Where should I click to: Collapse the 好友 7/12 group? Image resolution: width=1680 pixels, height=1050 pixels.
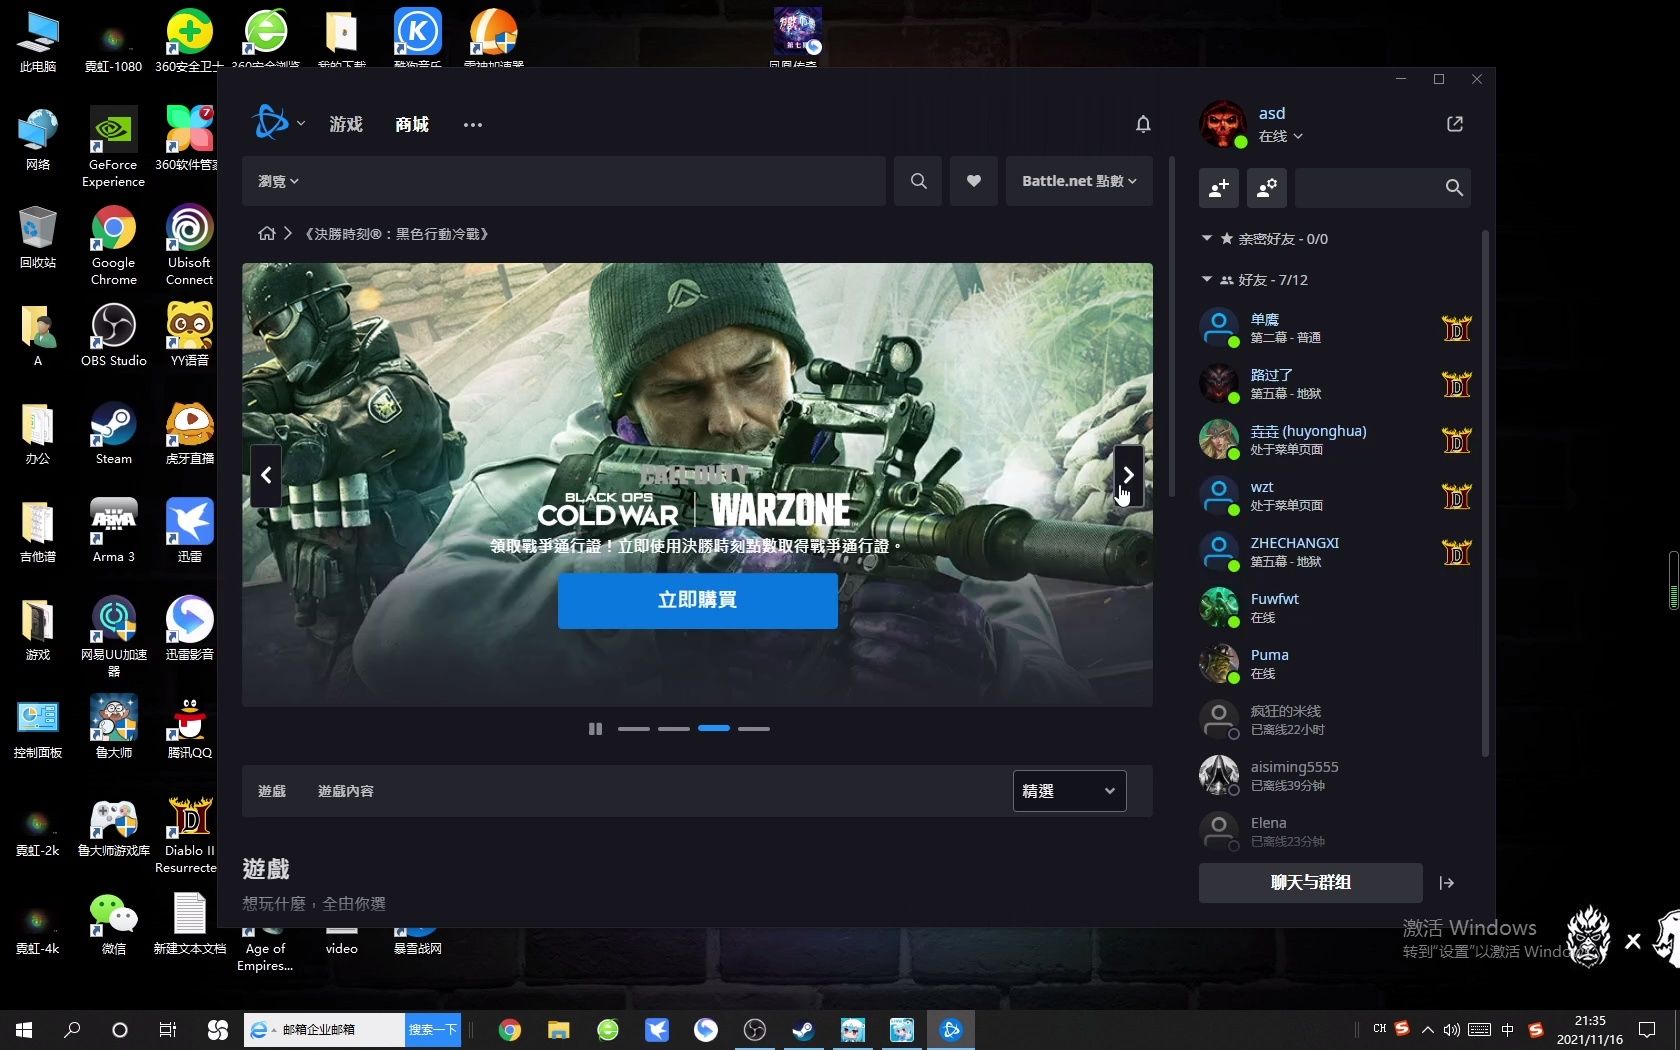click(1207, 279)
